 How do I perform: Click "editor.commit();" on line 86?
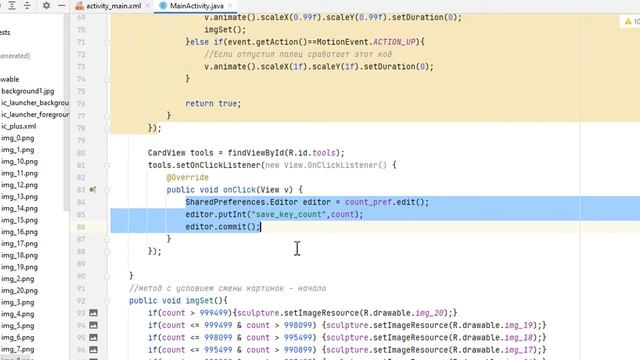tap(222, 227)
